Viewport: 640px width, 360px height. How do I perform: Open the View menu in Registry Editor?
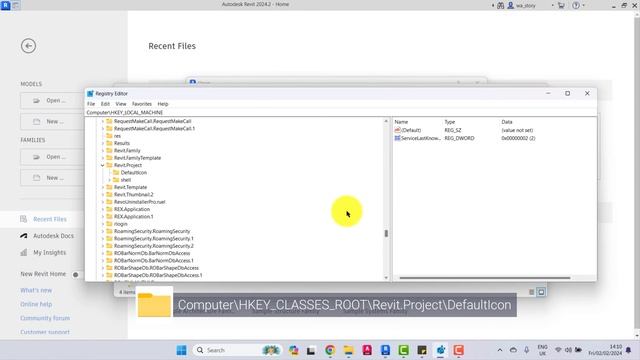coord(121,104)
